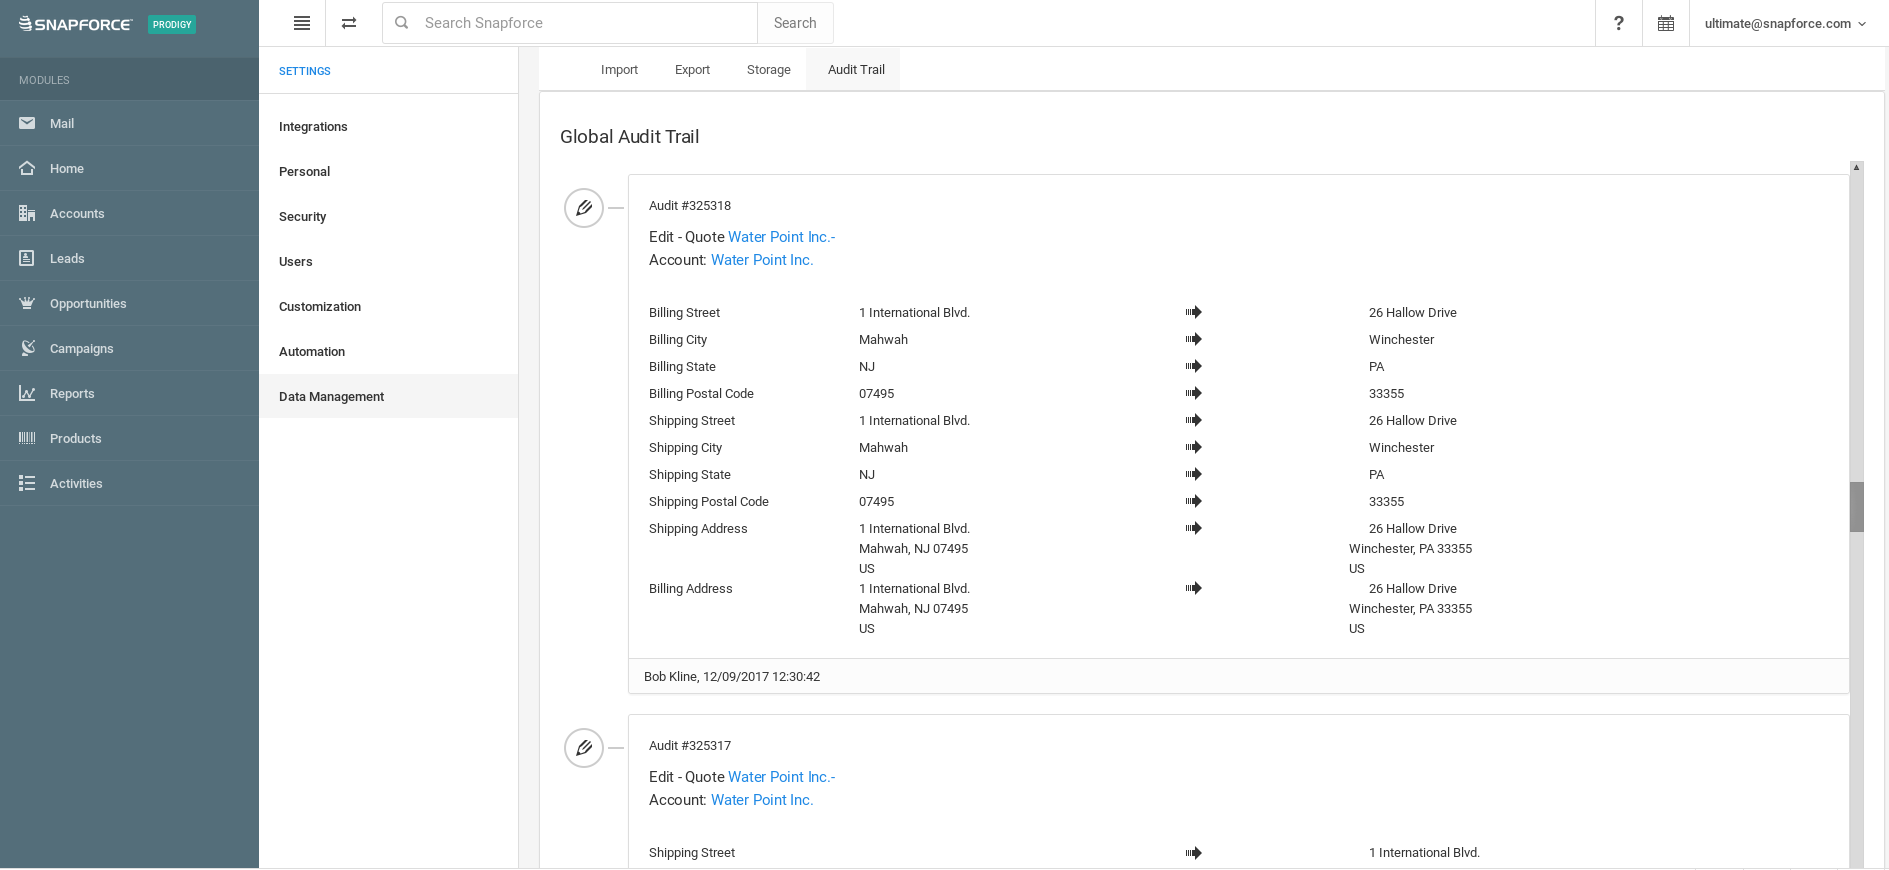
Task: Click the arrow icon in Billing City row
Action: pyautogui.click(x=1193, y=339)
